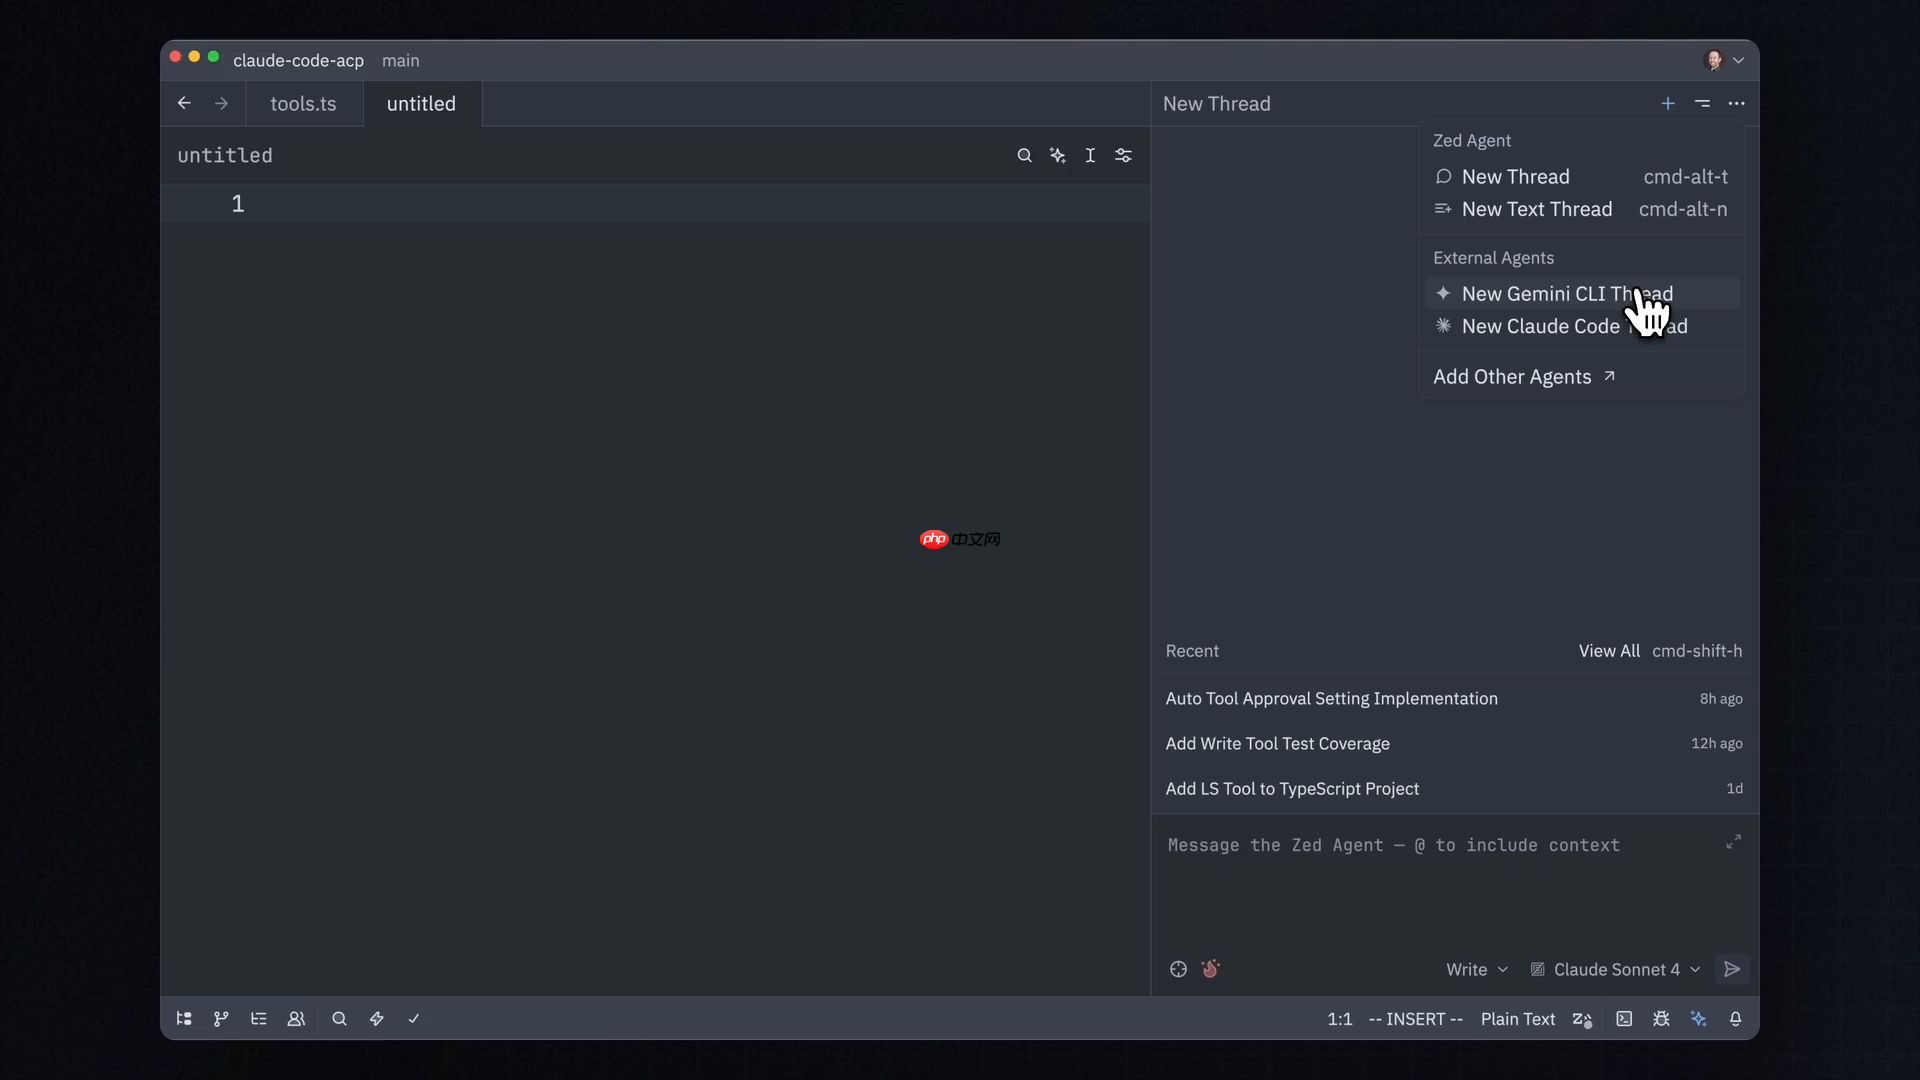Select New Claude Code Thread menu item
The height and width of the screenshot is (1080, 1920).
click(1540, 326)
